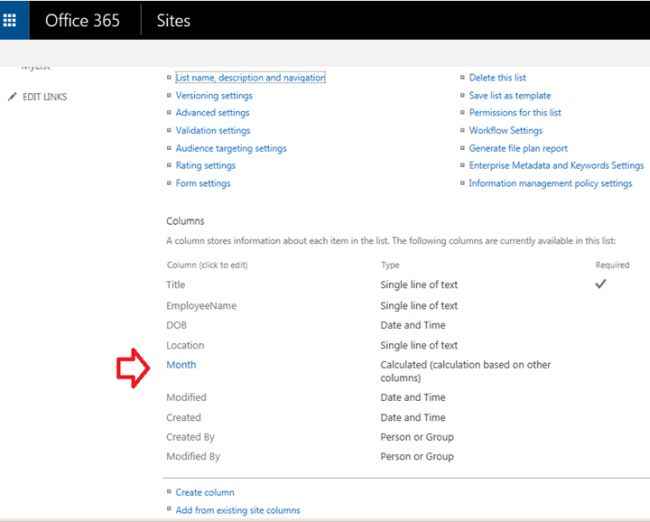Click Generate file plan report
The image size is (650, 522).
(x=518, y=148)
